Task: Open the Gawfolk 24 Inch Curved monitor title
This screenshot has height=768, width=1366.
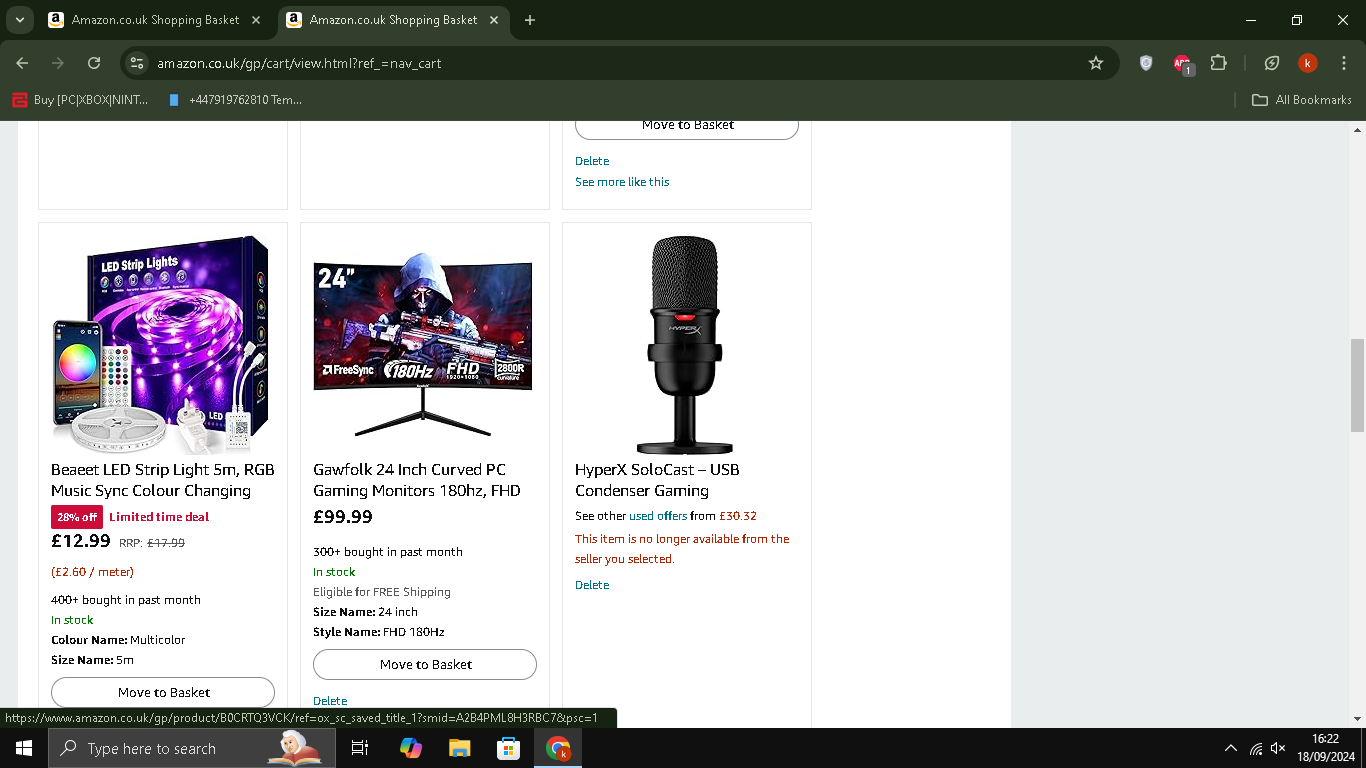Action: 417,480
